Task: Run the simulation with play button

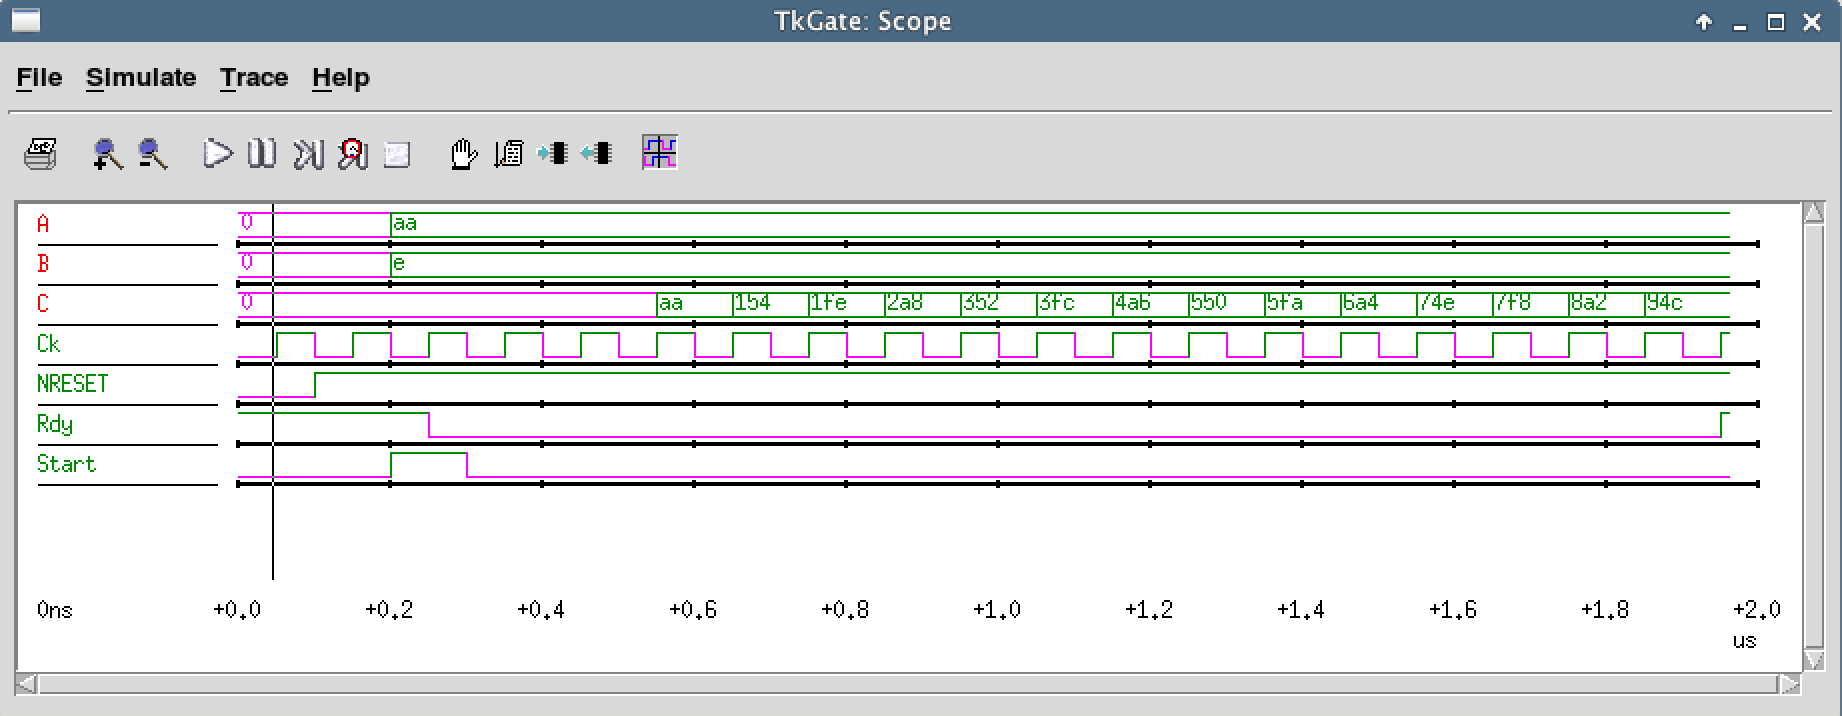Action: (x=217, y=154)
